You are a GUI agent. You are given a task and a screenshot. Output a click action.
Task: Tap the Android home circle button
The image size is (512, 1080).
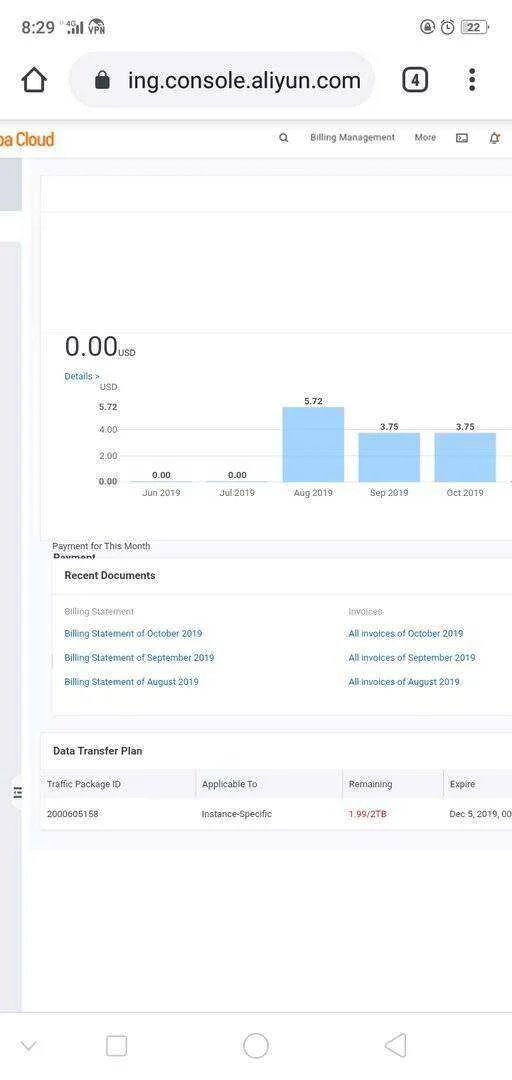tap(256, 1045)
